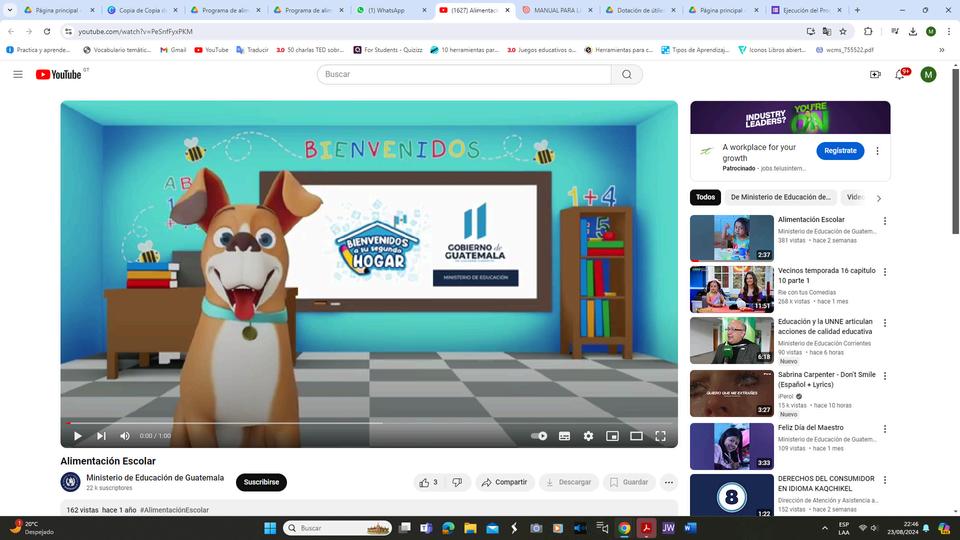Open Acrobat Reader from taskbar
Viewport: 960px width, 540px height.
(x=646, y=528)
